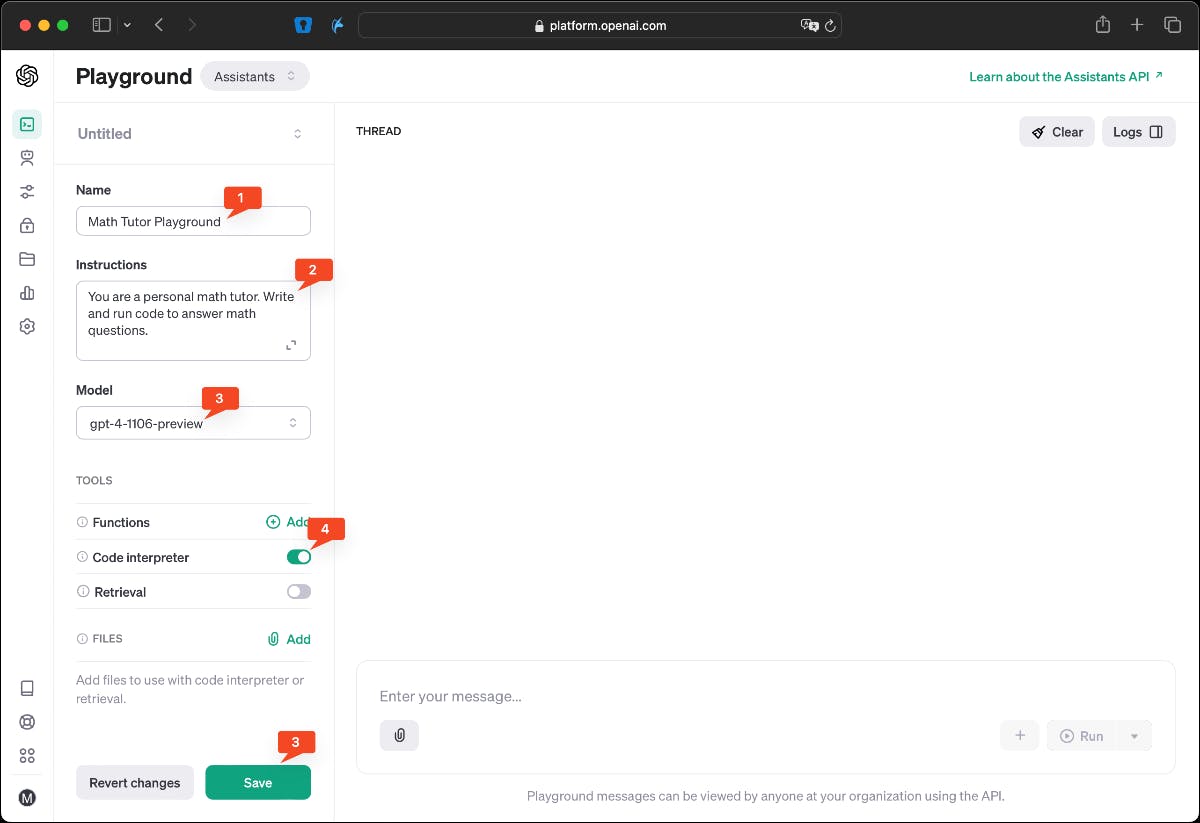This screenshot has height=823, width=1200.
Task: Add files with the FILES Add link
Action: [289, 639]
